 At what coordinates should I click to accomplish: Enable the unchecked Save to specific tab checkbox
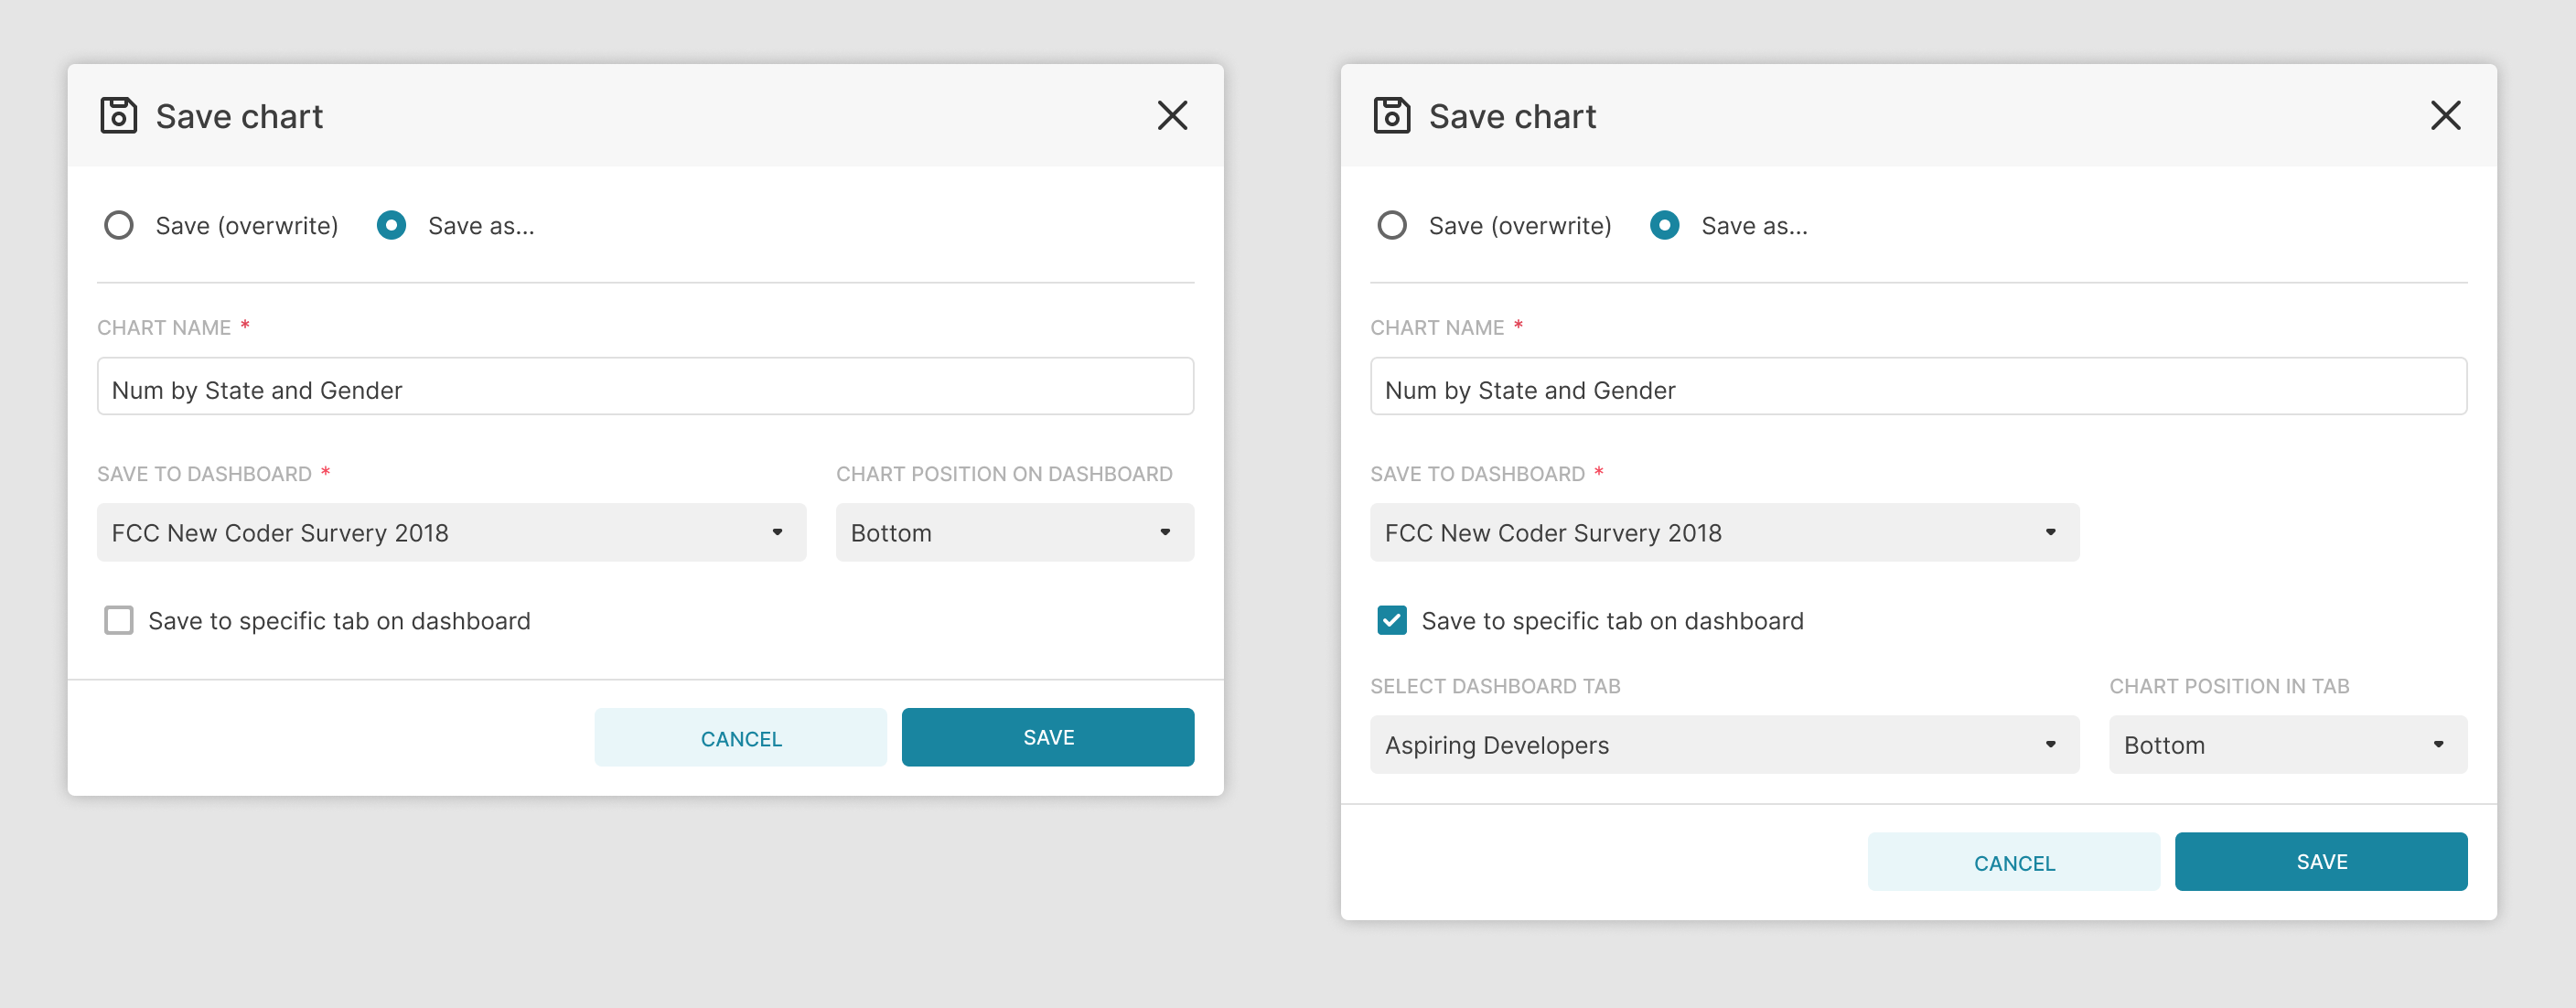[119, 621]
